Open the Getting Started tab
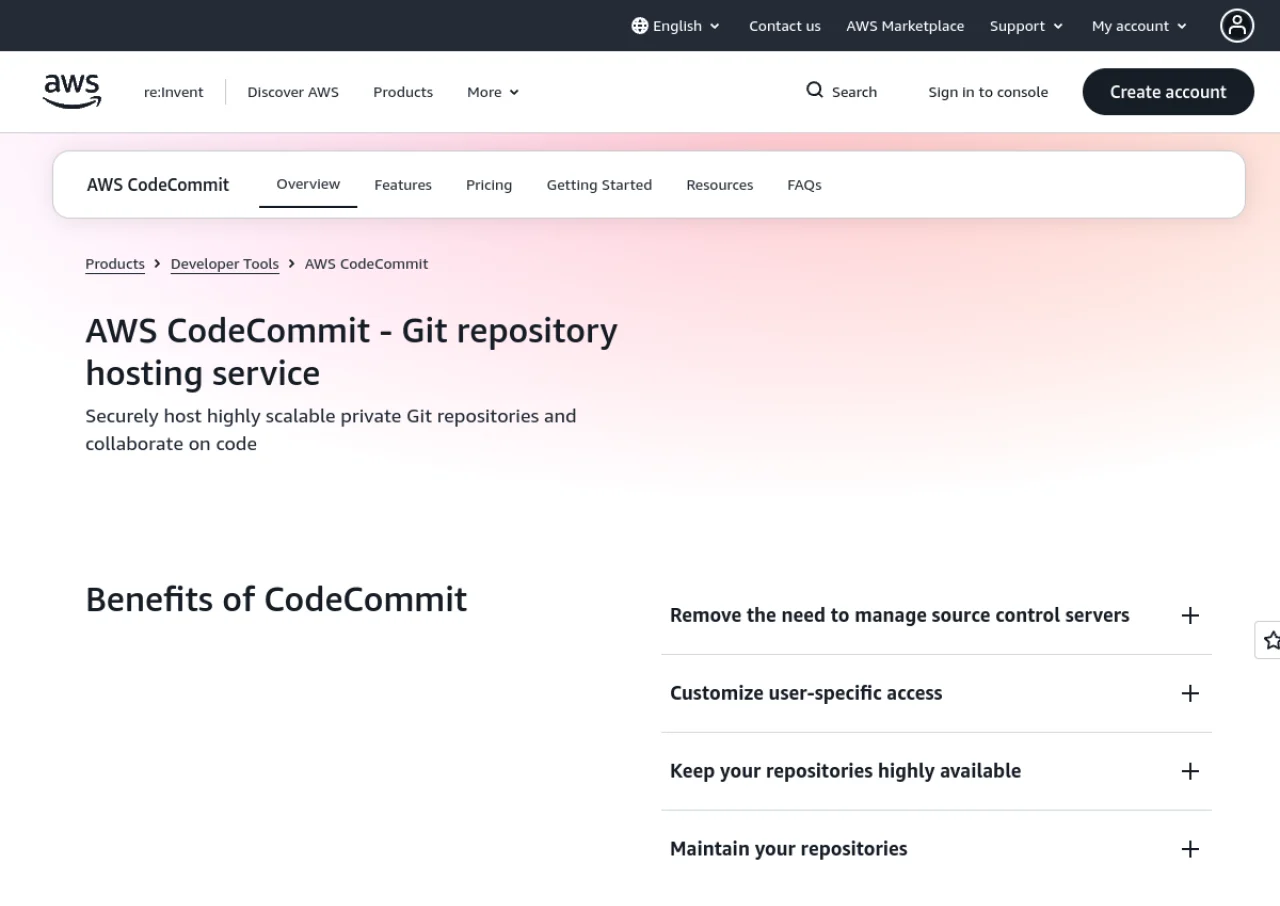This screenshot has height=906, width=1280. pos(599,185)
